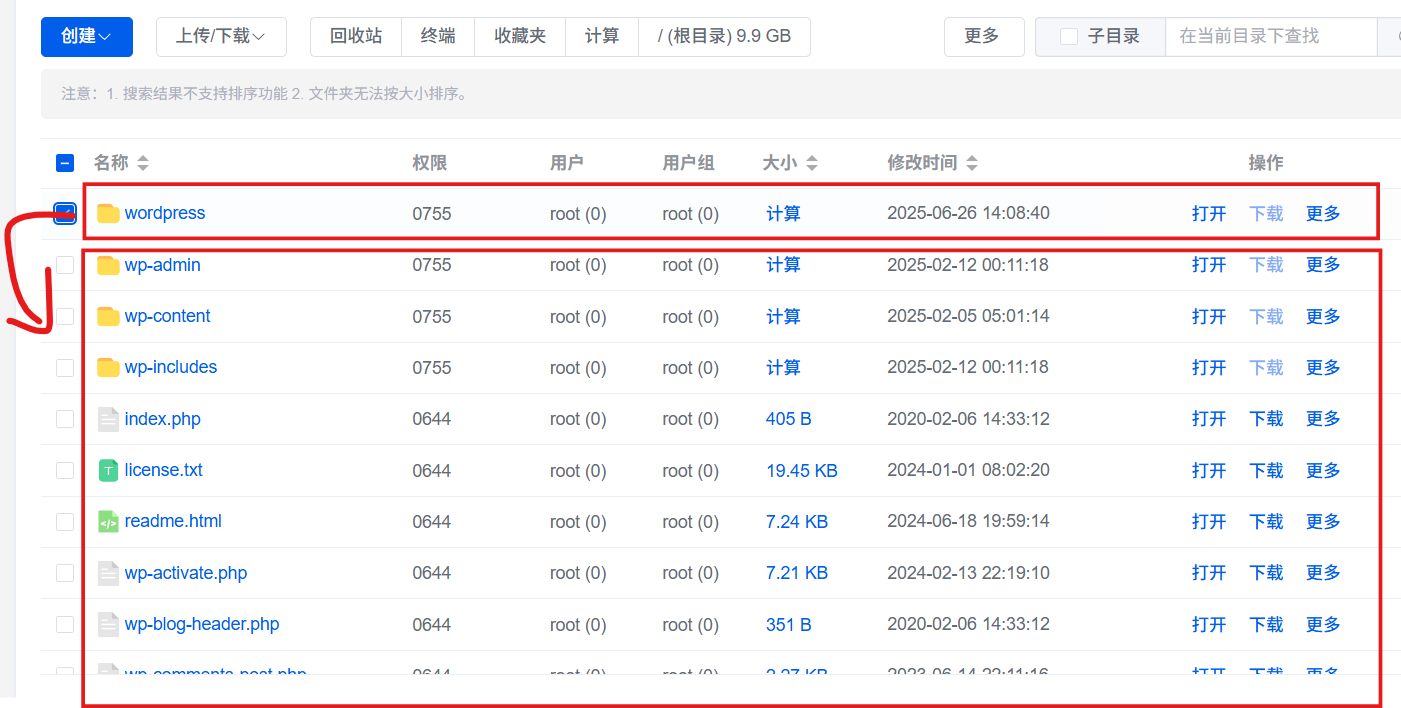
Task: Click the readme.html code file icon
Action: click(x=108, y=521)
